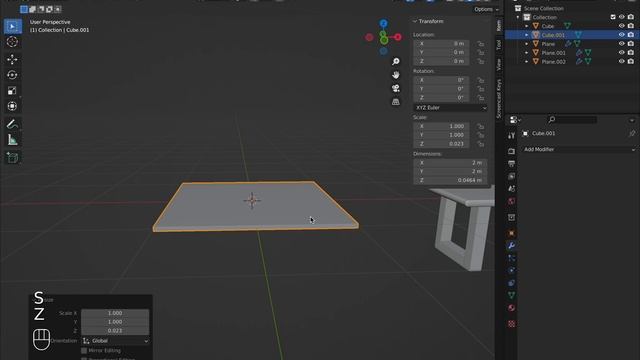Click the viewport zoom magnifier icon
Viewport: 640px width, 360px height.
pyautogui.click(x=396, y=61)
